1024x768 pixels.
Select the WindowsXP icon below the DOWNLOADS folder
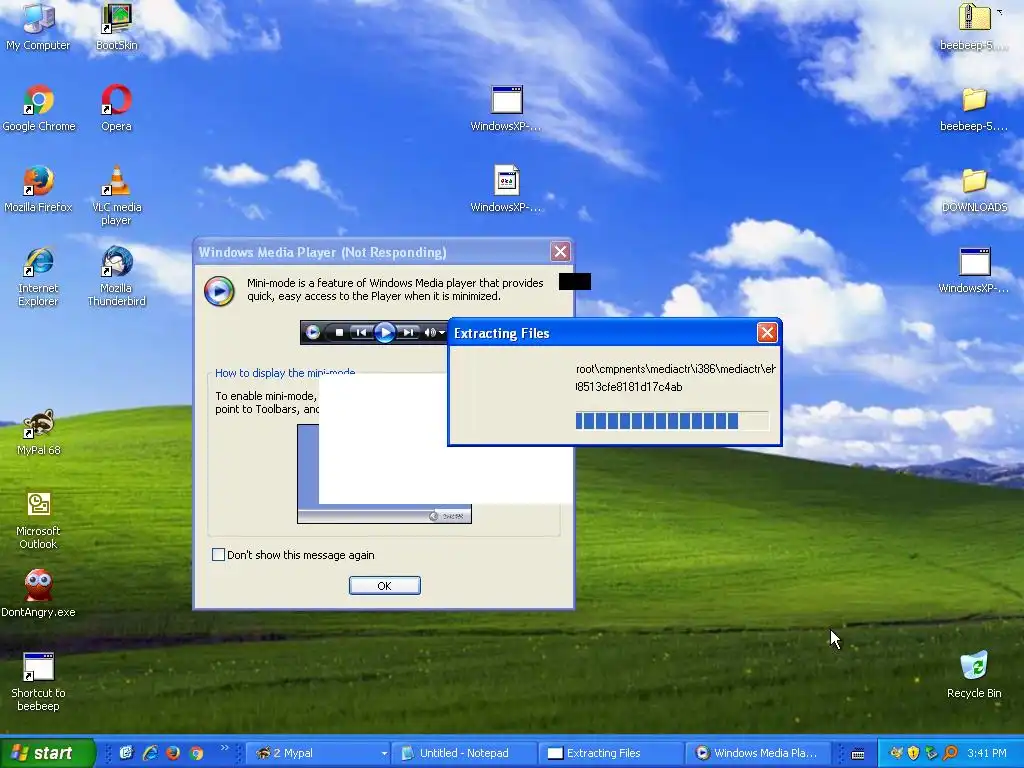(x=974, y=270)
